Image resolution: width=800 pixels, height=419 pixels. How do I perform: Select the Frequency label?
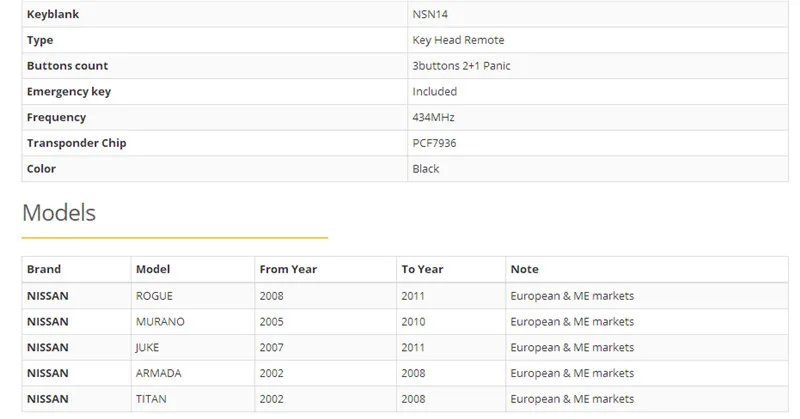[56, 117]
